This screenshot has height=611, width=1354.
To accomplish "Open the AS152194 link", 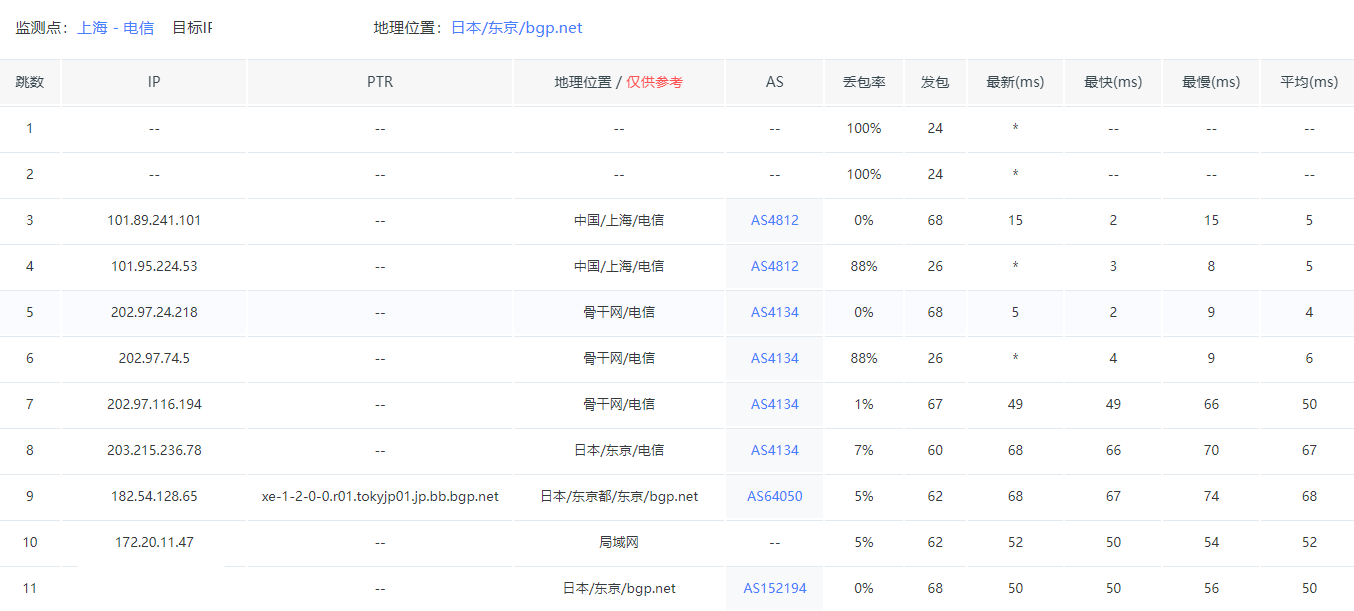I will [775, 588].
